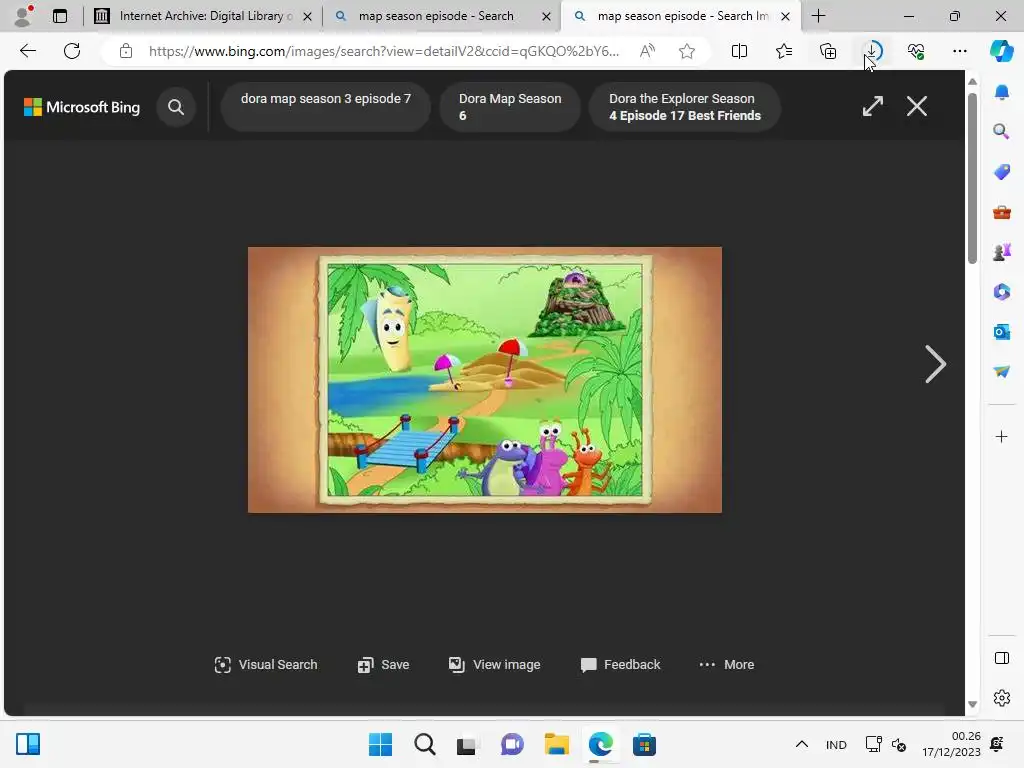Open the Favorites list
The height and width of the screenshot is (768, 1024).
(x=784, y=51)
